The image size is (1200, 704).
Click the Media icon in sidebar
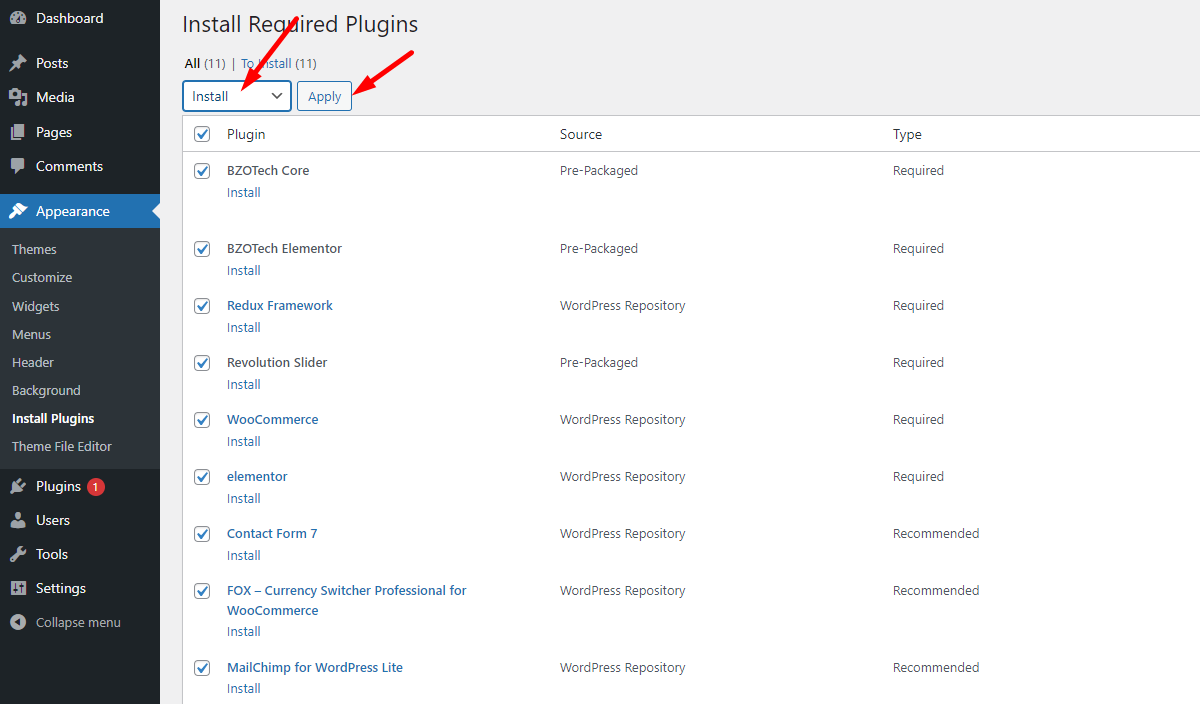(18, 97)
